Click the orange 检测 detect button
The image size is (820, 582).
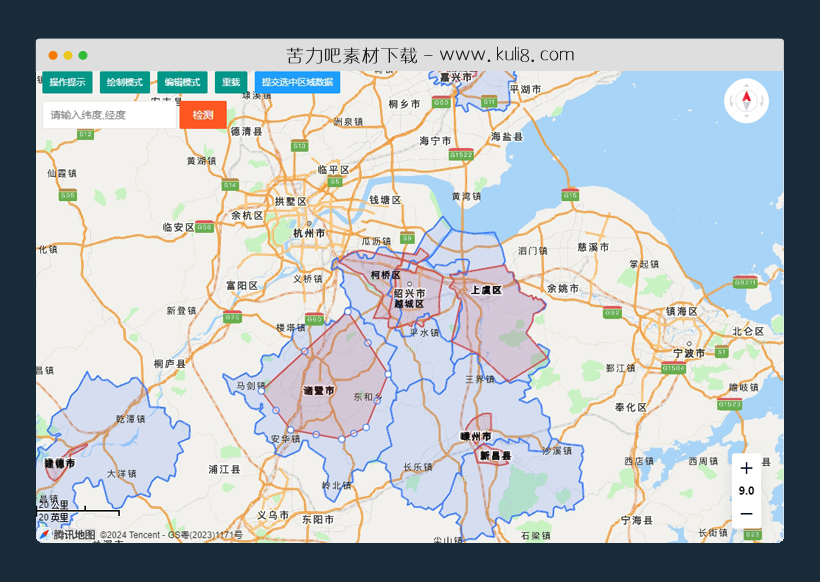203,115
